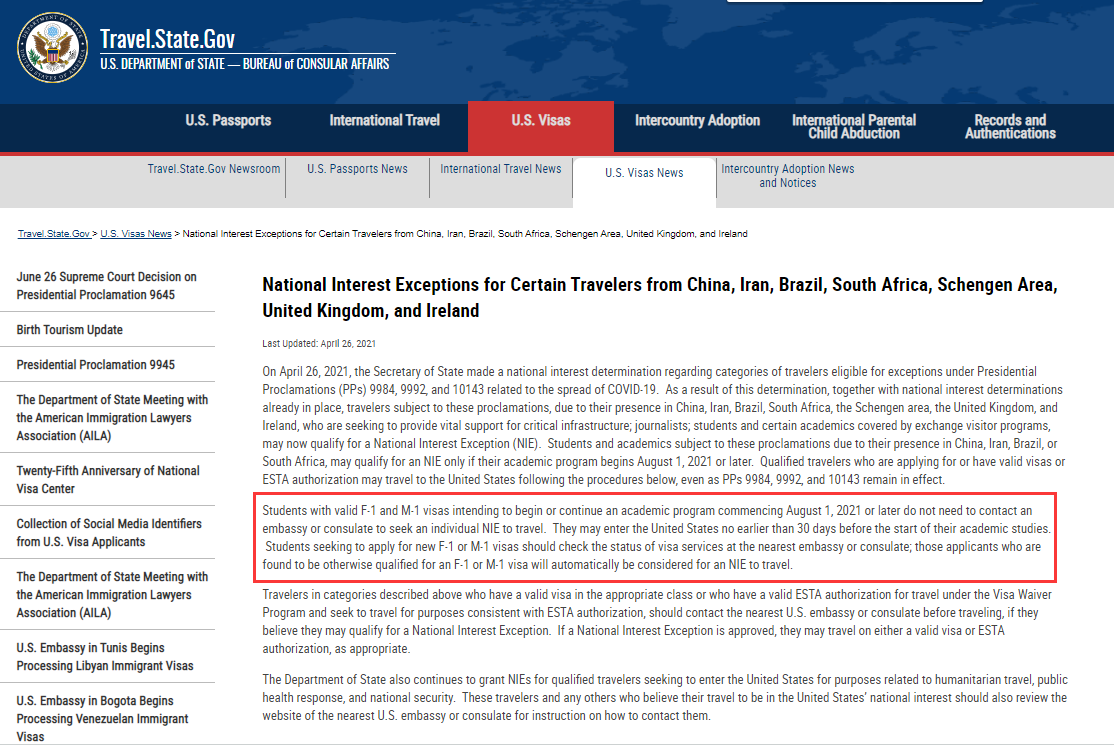Open Intercountry Adoption News and Notices tab

(x=788, y=175)
